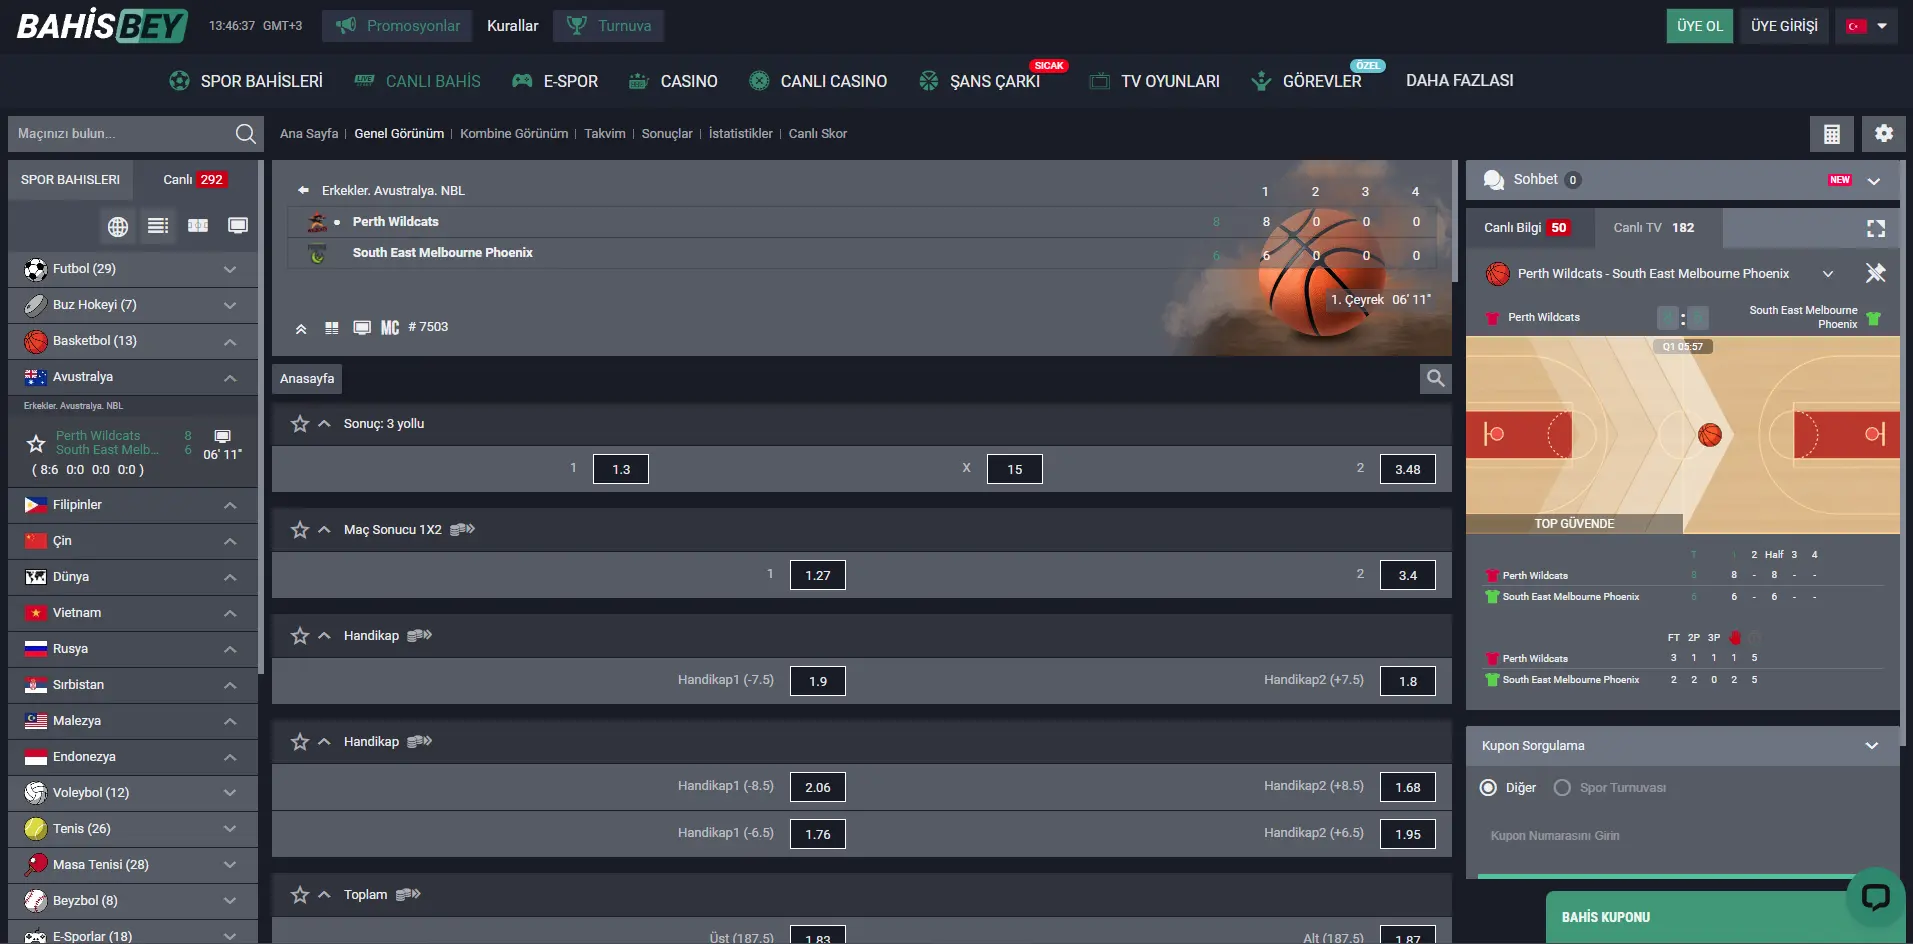Click the ÜYE OL button
The height and width of the screenshot is (944, 1913).
(x=1700, y=26)
